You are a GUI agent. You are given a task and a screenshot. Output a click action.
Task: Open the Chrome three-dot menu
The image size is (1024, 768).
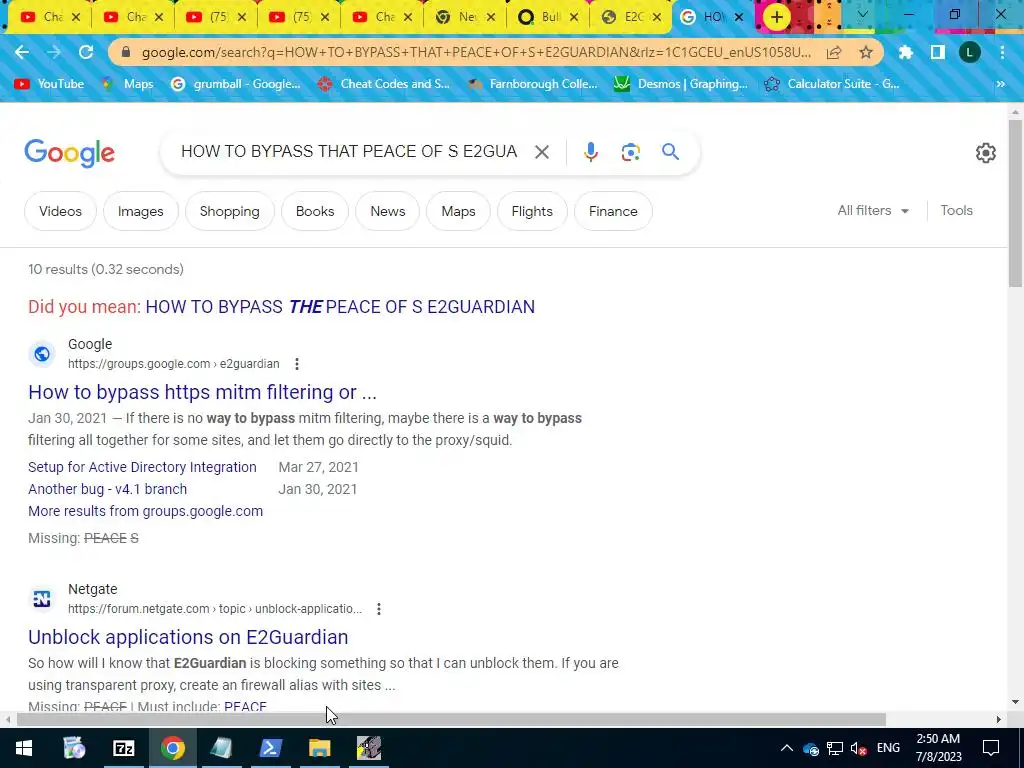(x=1002, y=53)
